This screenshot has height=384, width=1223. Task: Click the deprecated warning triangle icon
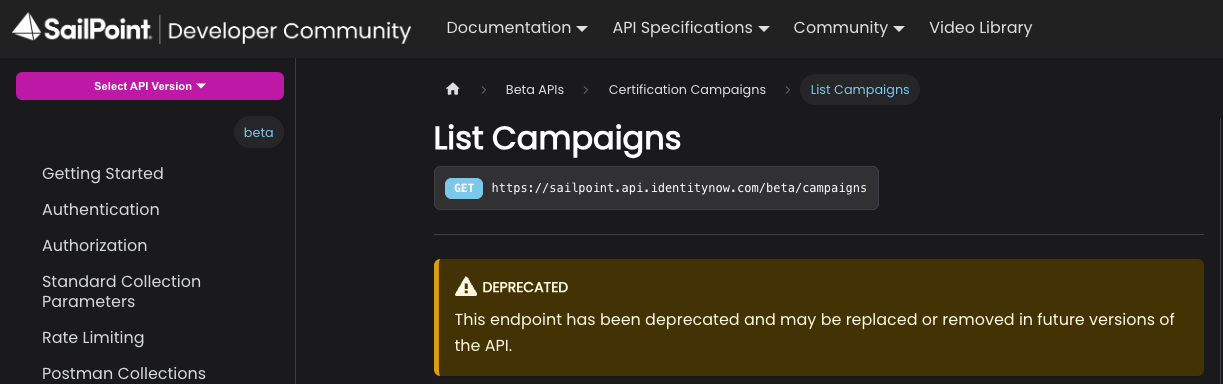pyautogui.click(x=466, y=287)
